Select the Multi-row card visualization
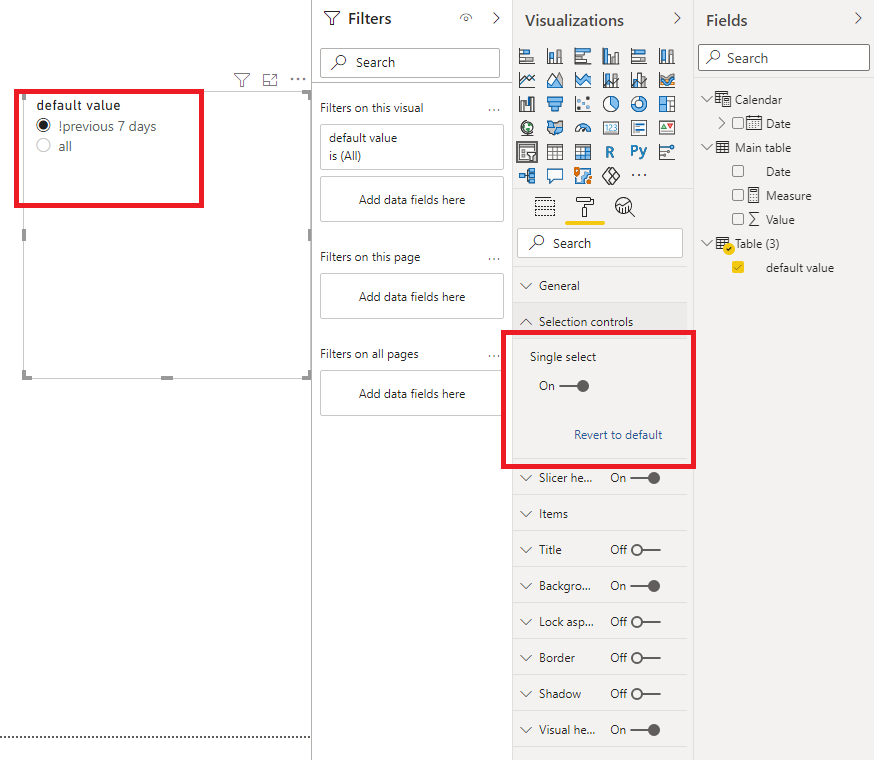Image resolution: width=874 pixels, height=760 pixels. 639,128
